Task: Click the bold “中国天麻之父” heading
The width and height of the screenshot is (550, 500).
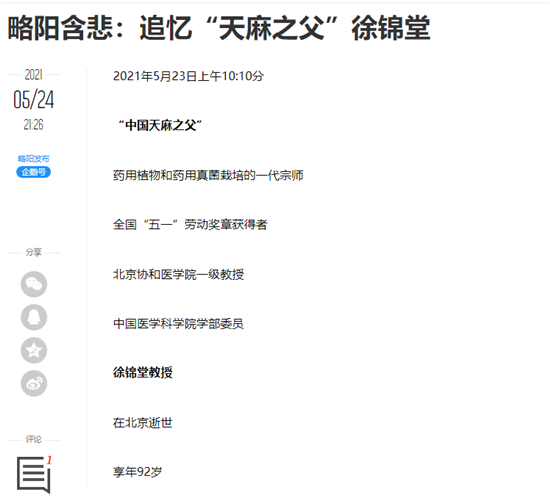Action: pyautogui.click(x=160, y=125)
